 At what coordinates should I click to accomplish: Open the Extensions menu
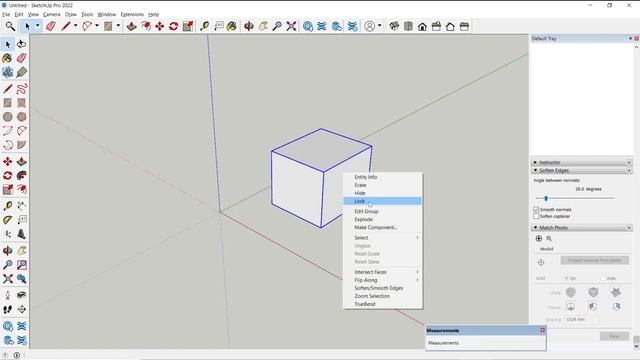click(x=132, y=14)
